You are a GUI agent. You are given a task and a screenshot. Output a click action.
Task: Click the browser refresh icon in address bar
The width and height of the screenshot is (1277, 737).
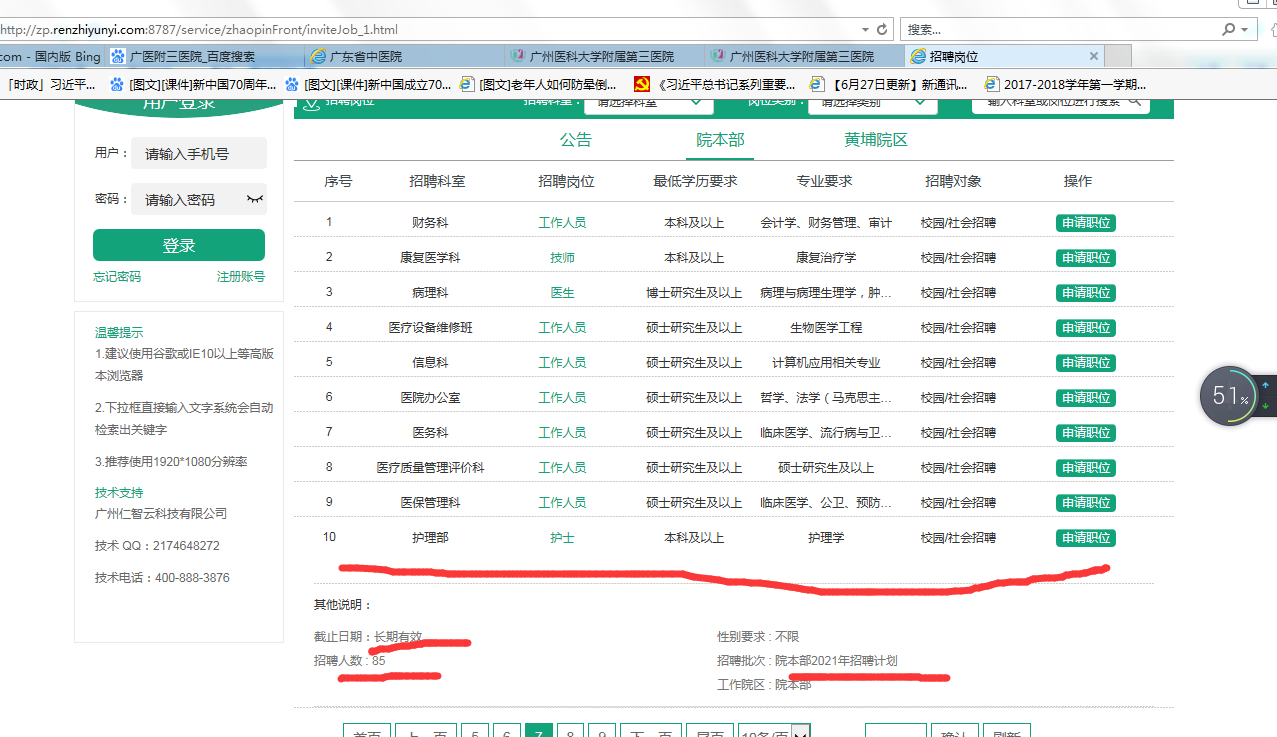click(882, 30)
